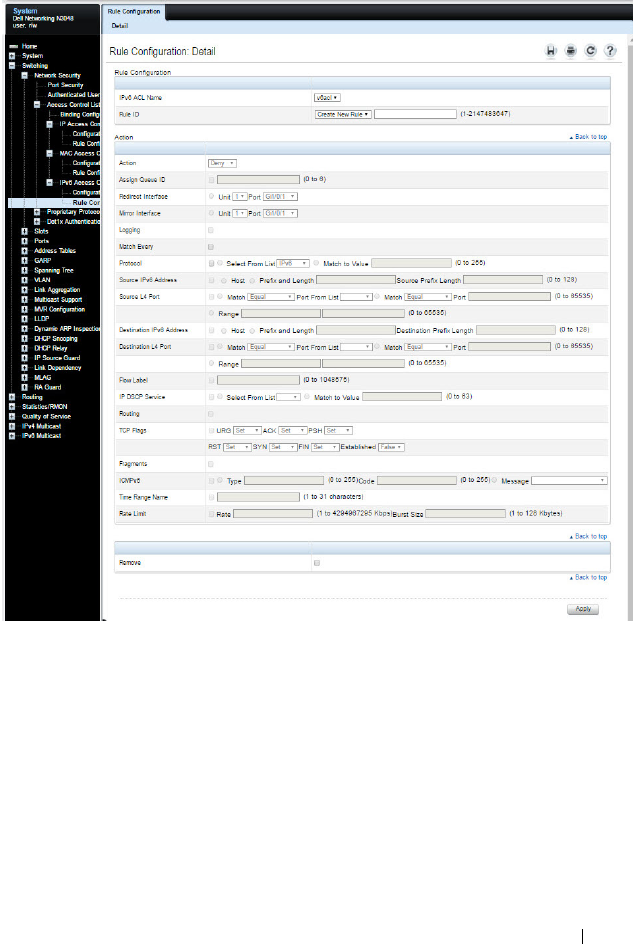The image size is (641, 944).
Task: Click the Save icon in page header
Action: click(x=551, y=51)
